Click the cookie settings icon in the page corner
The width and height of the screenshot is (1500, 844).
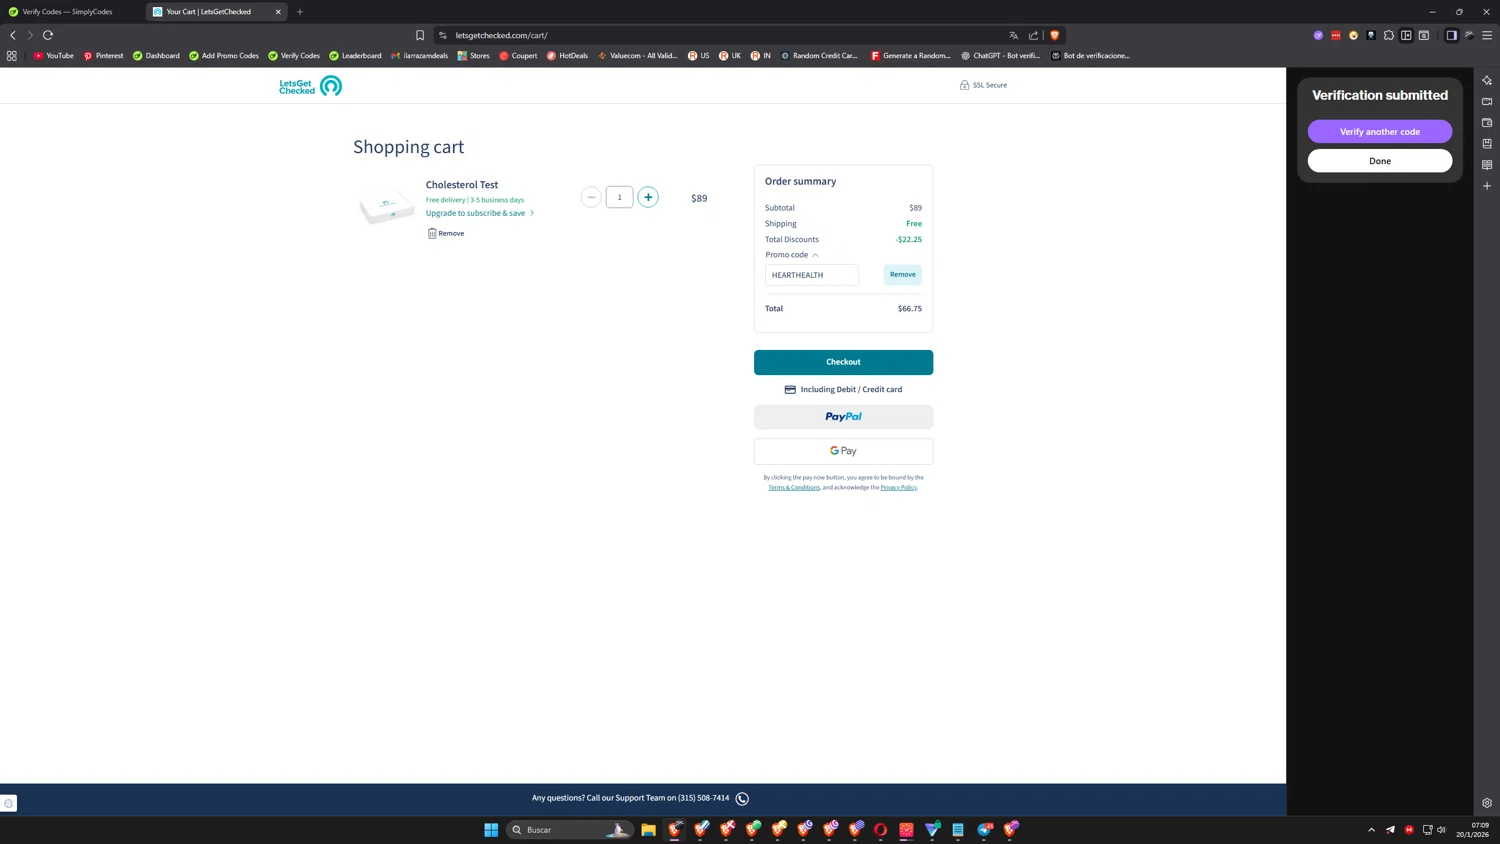(9, 803)
